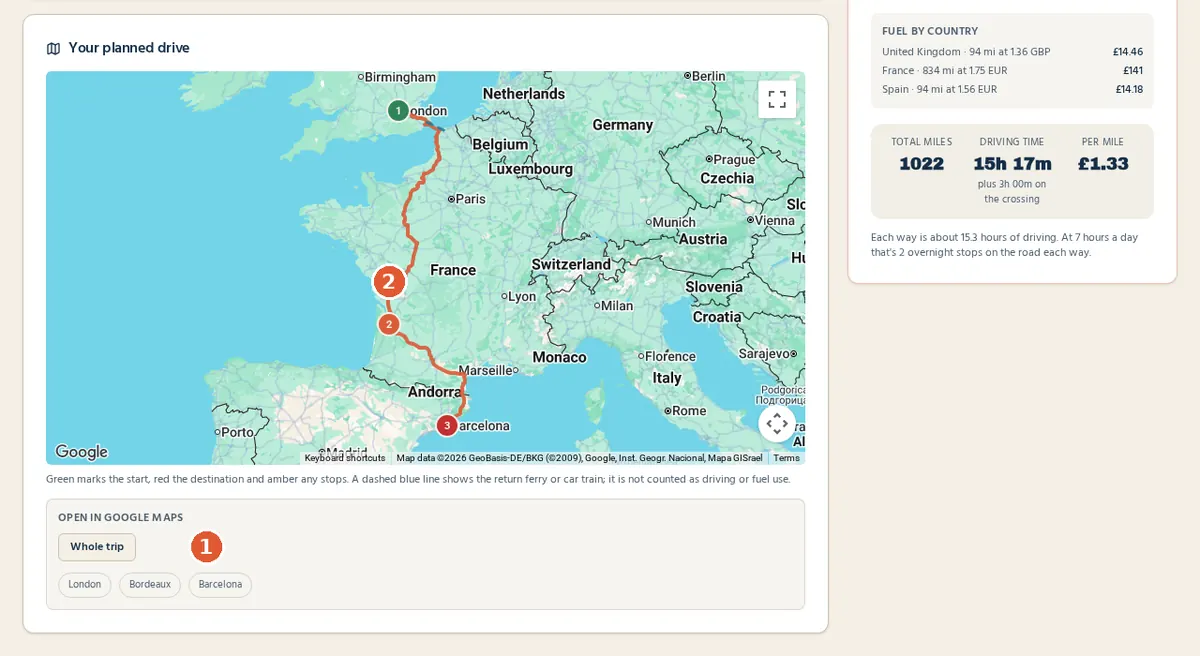The width and height of the screenshot is (1200, 656).
Task: Open the map Terms link
Action: click(x=786, y=458)
